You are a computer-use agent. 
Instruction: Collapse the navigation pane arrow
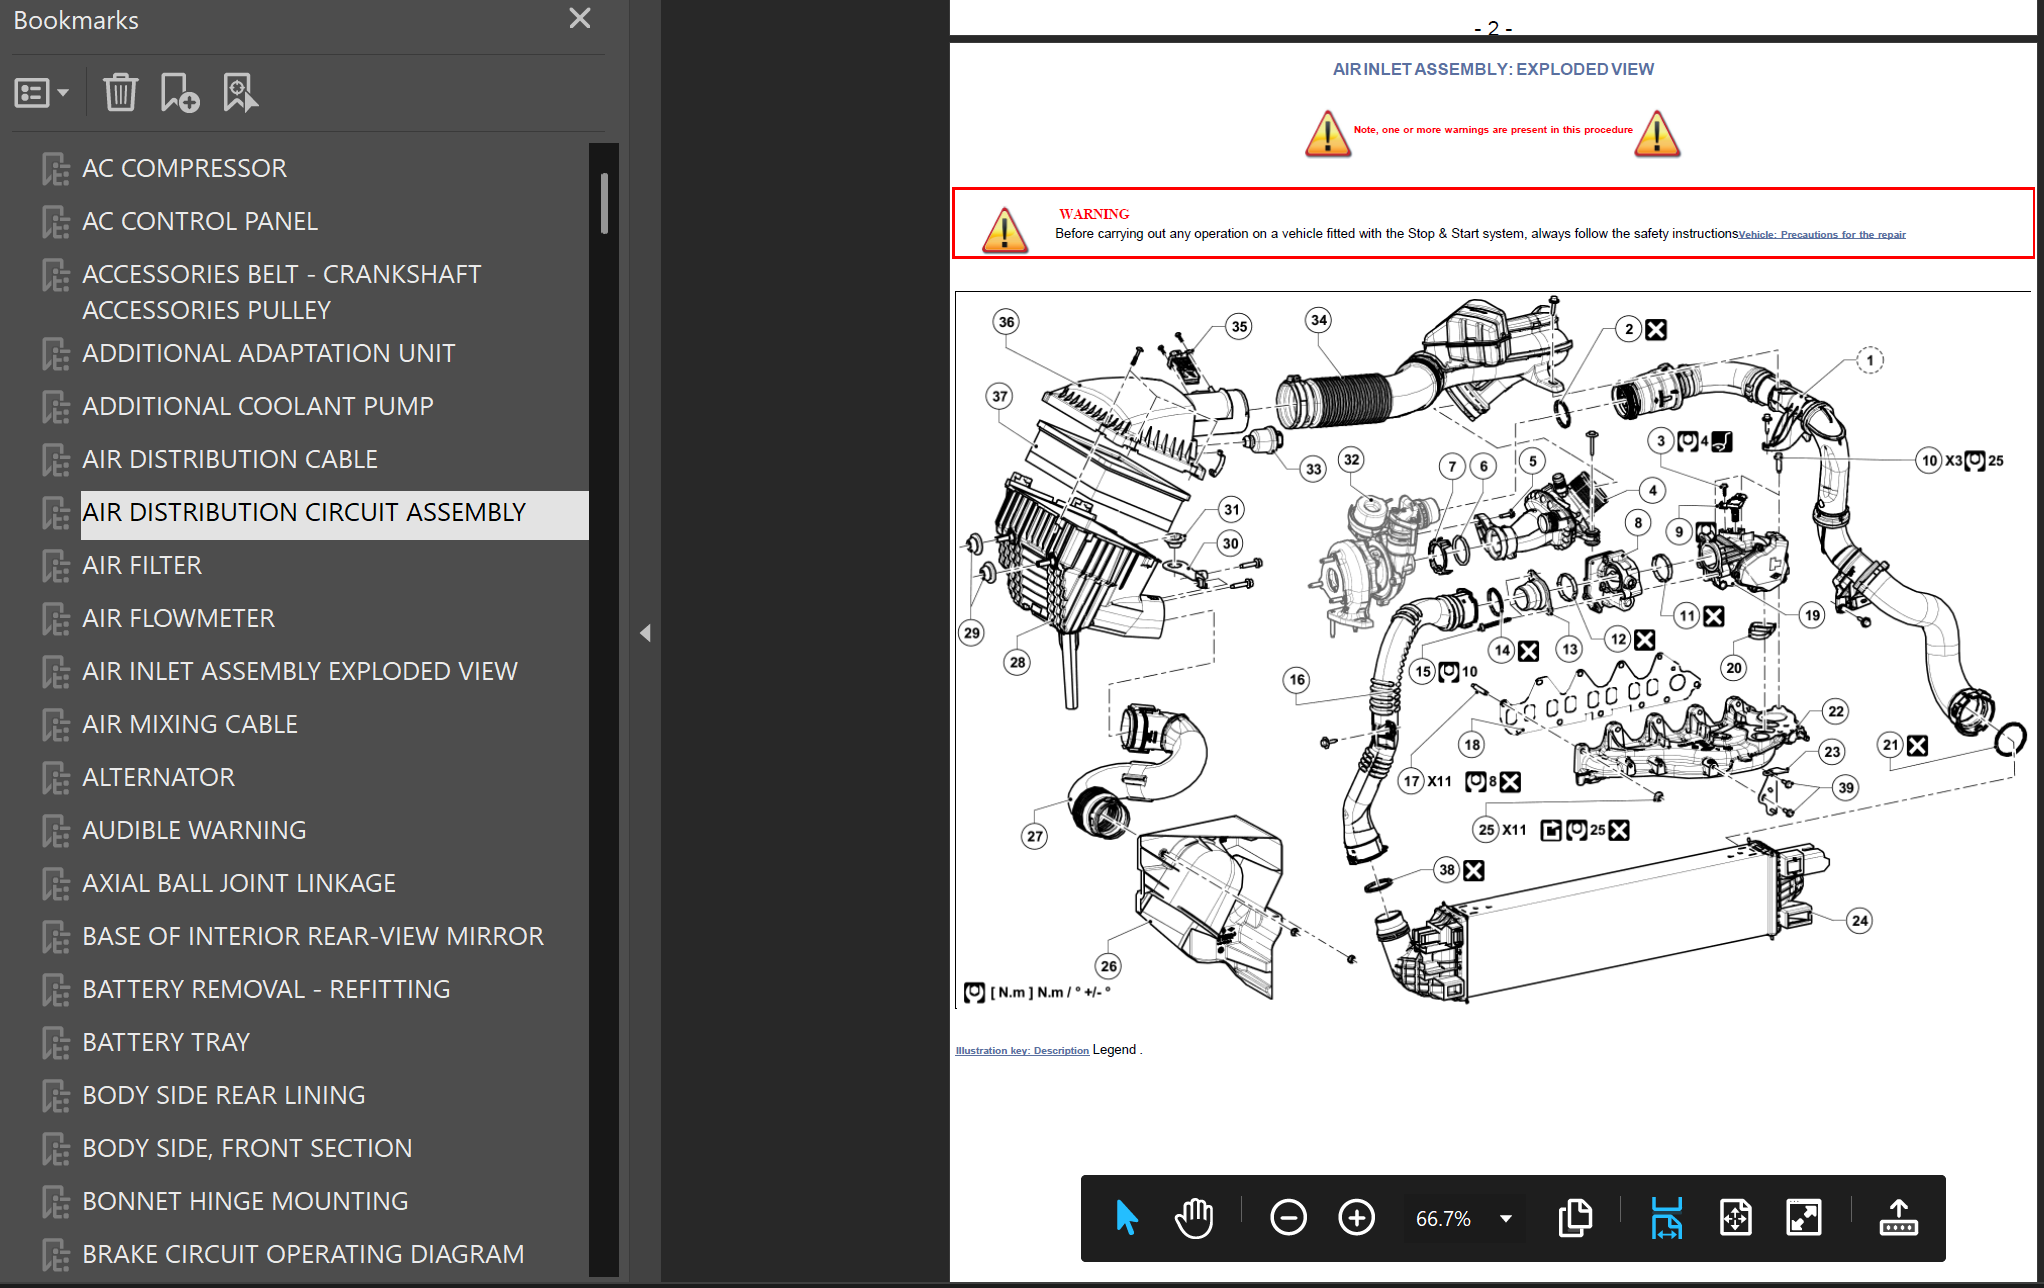[x=645, y=633]
